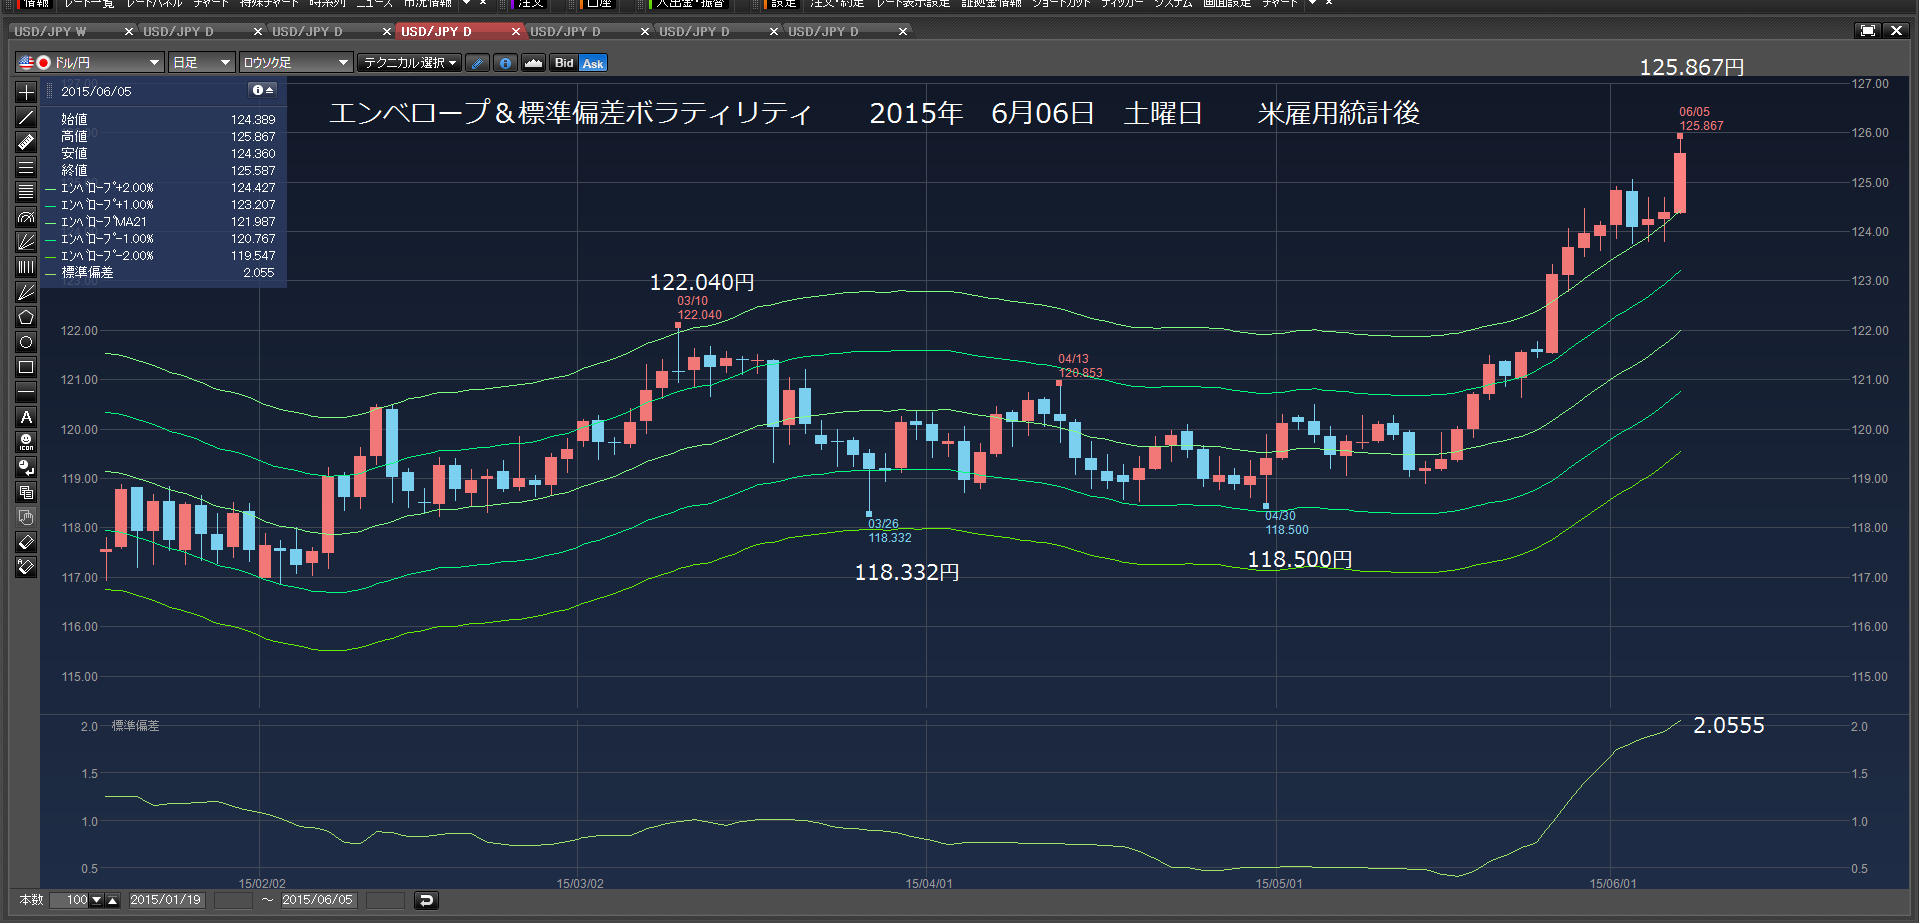The height and width of the screenshot is (923, 1919).
Task: Select the Fibonacci arc tool
Action: (26, 217)
